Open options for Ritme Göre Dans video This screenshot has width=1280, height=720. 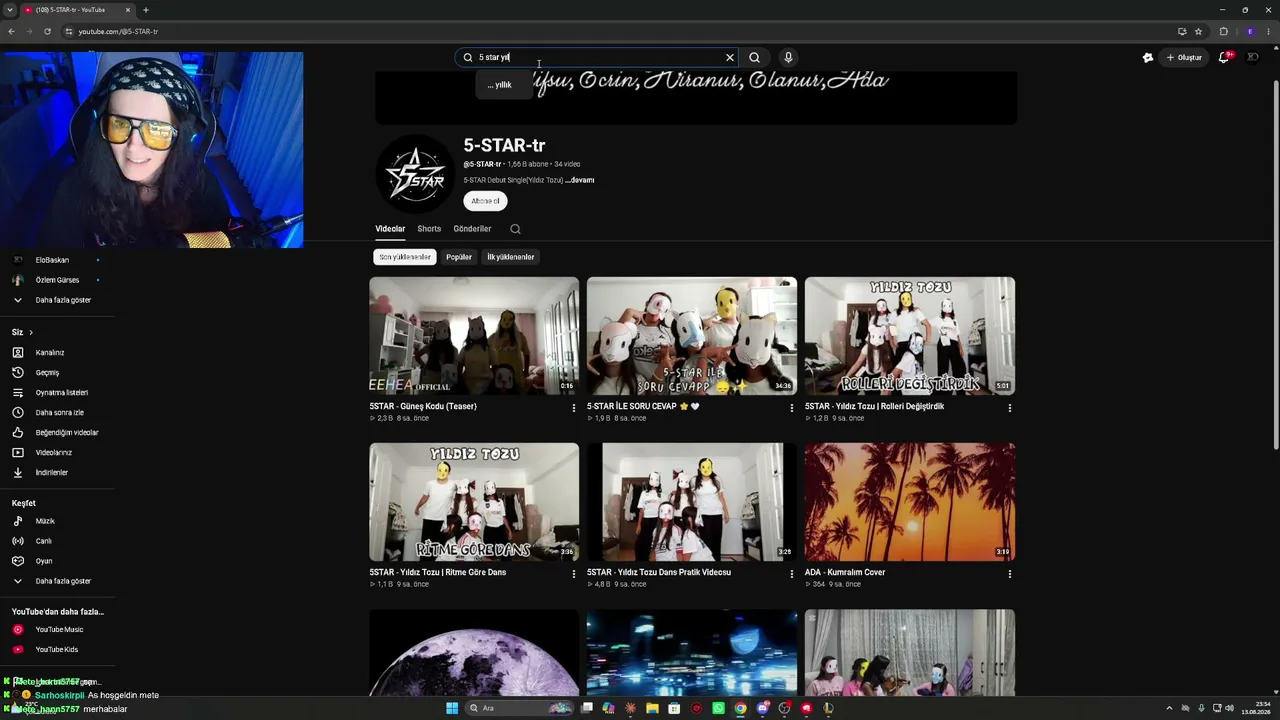point(574,574)
